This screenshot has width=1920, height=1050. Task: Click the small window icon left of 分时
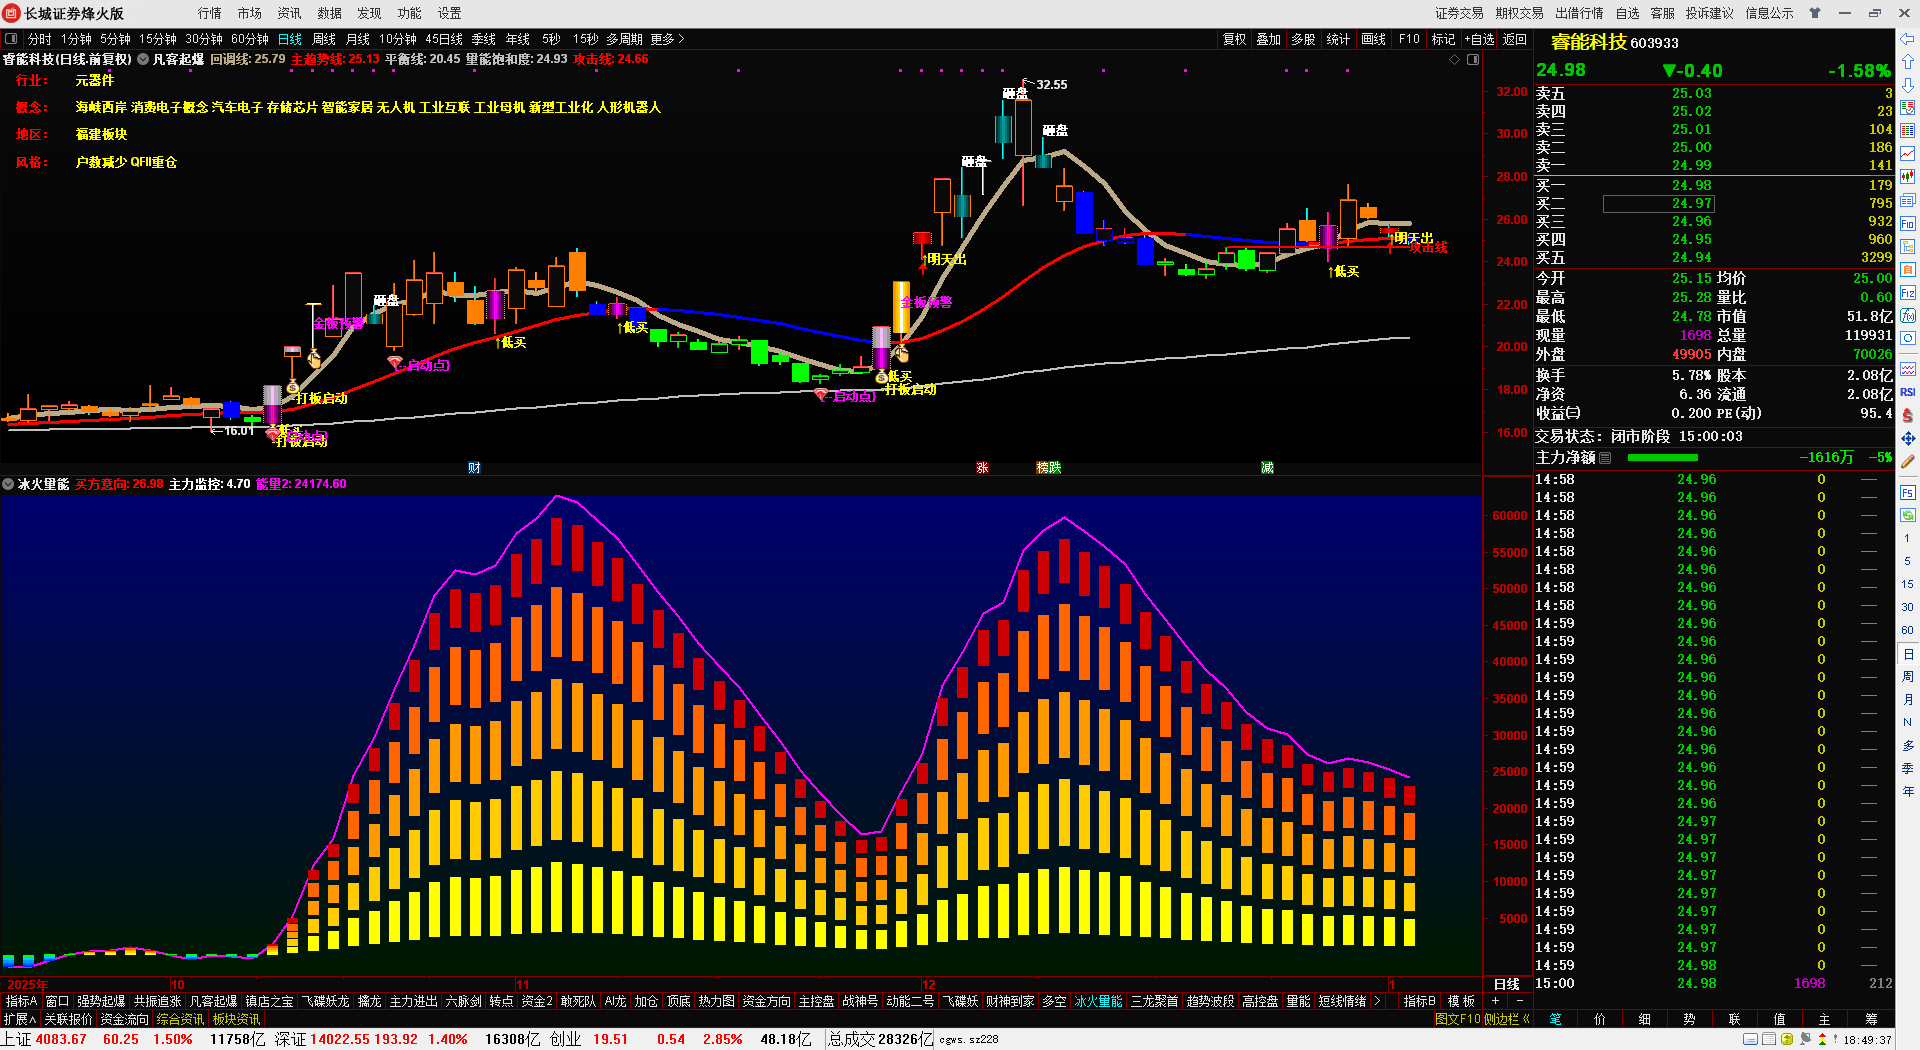[11, 39]
